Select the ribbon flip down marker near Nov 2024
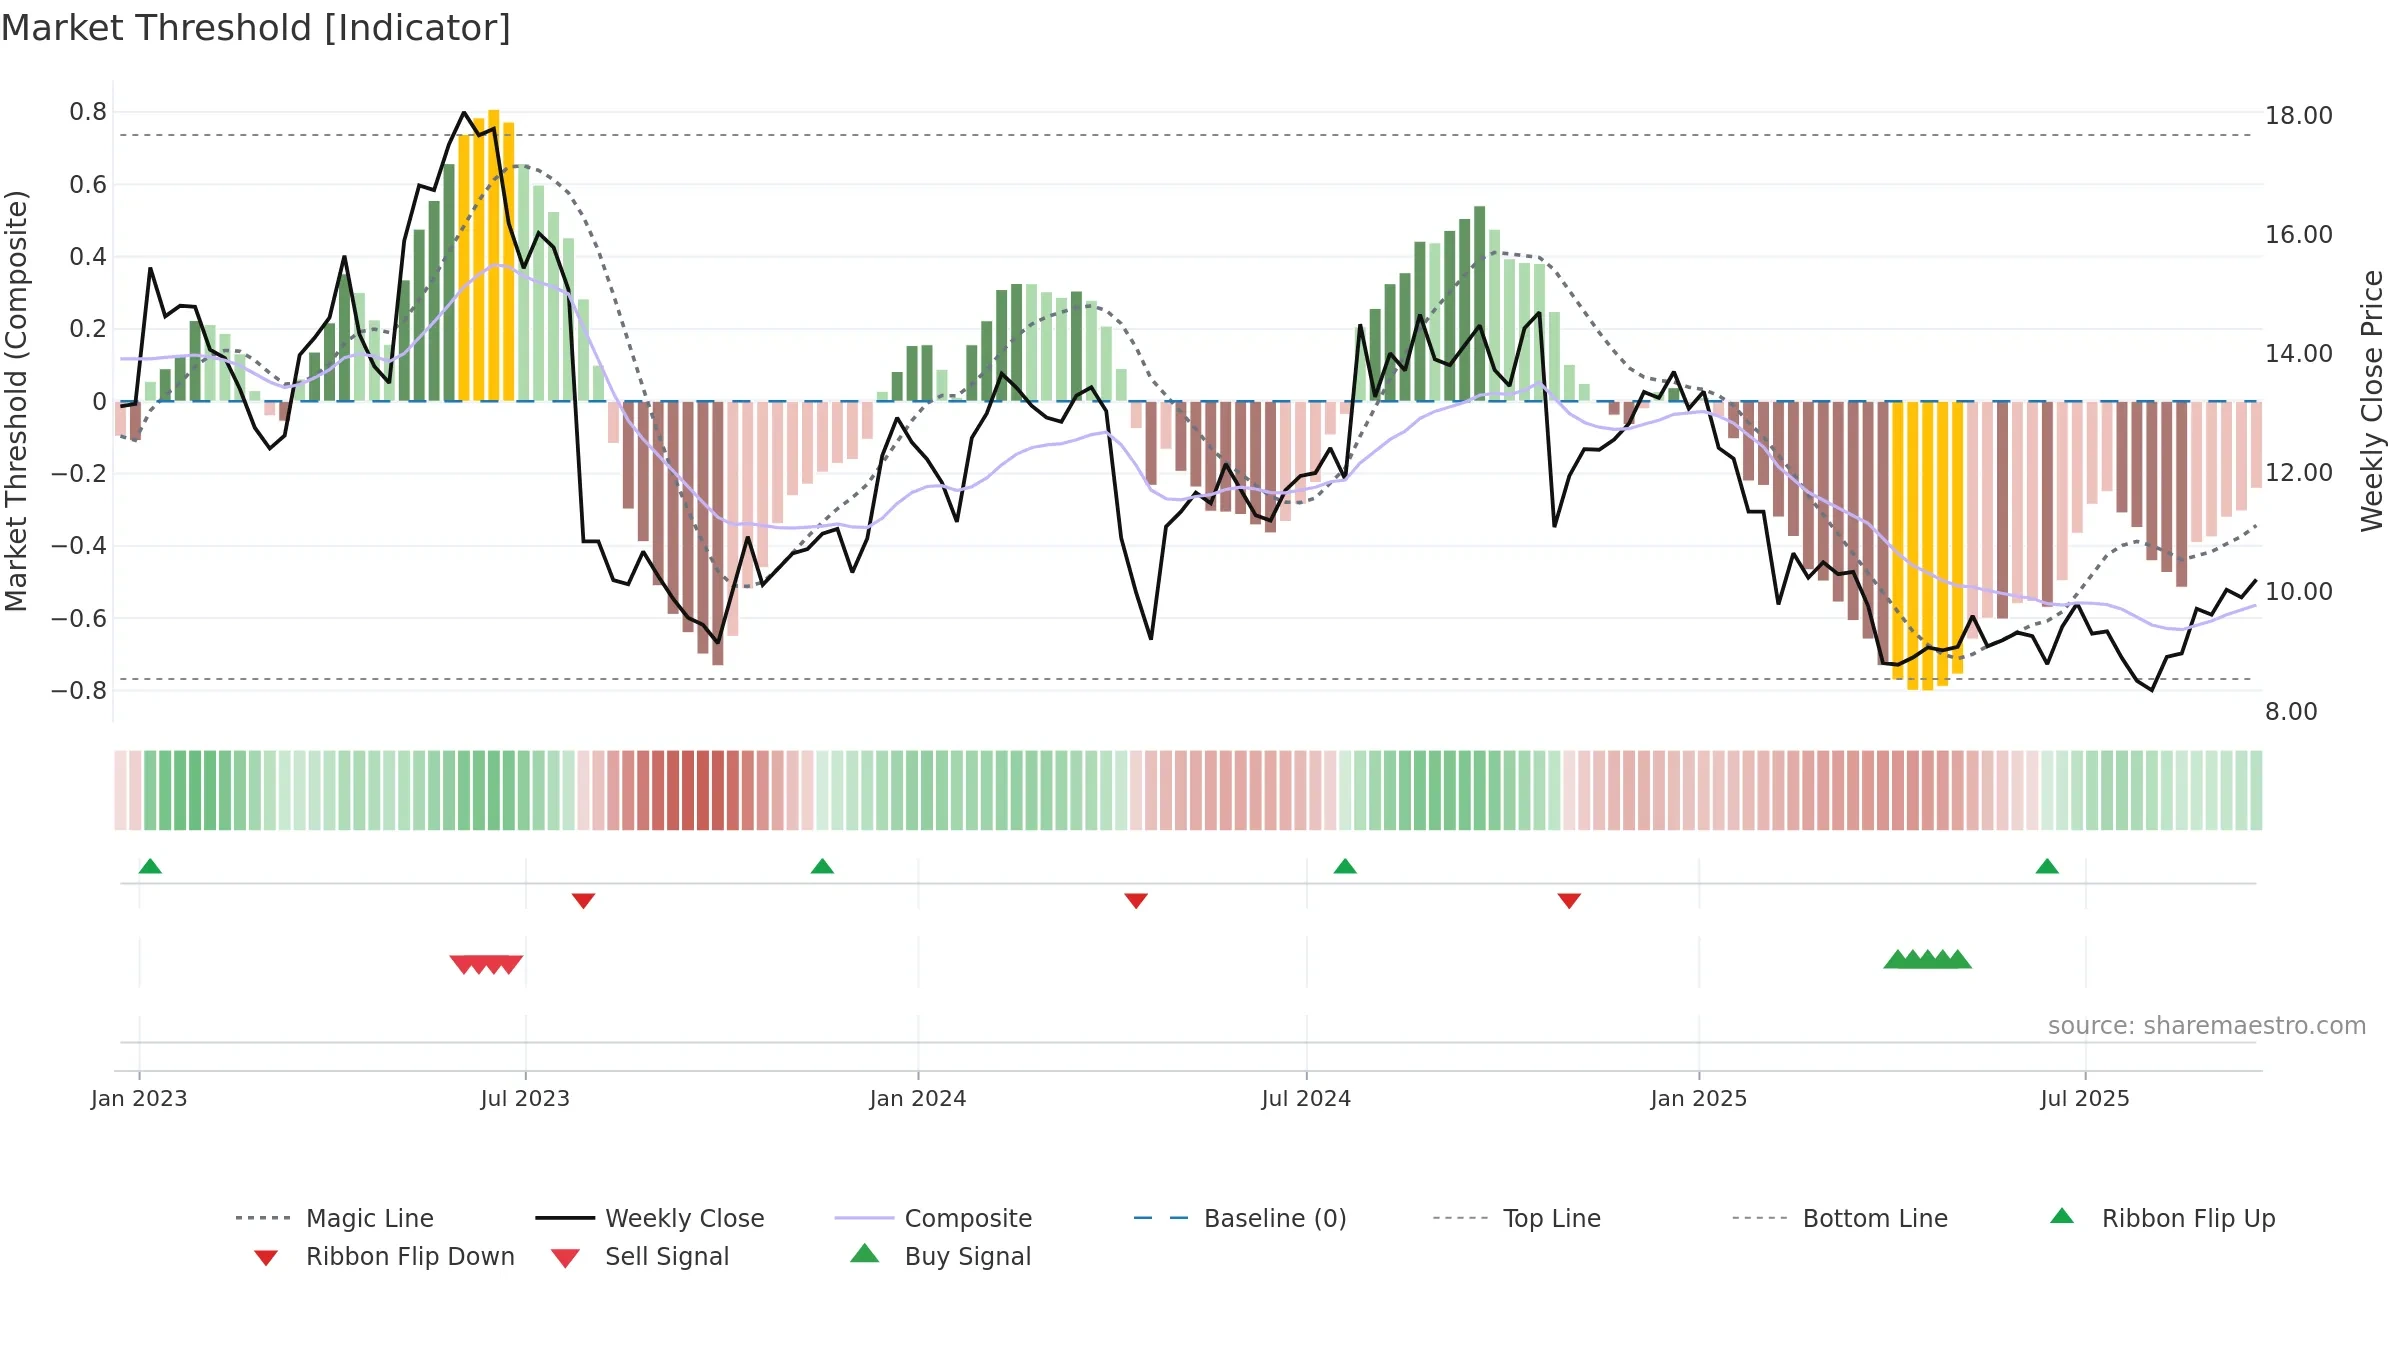 click(x=1569, y=901)
